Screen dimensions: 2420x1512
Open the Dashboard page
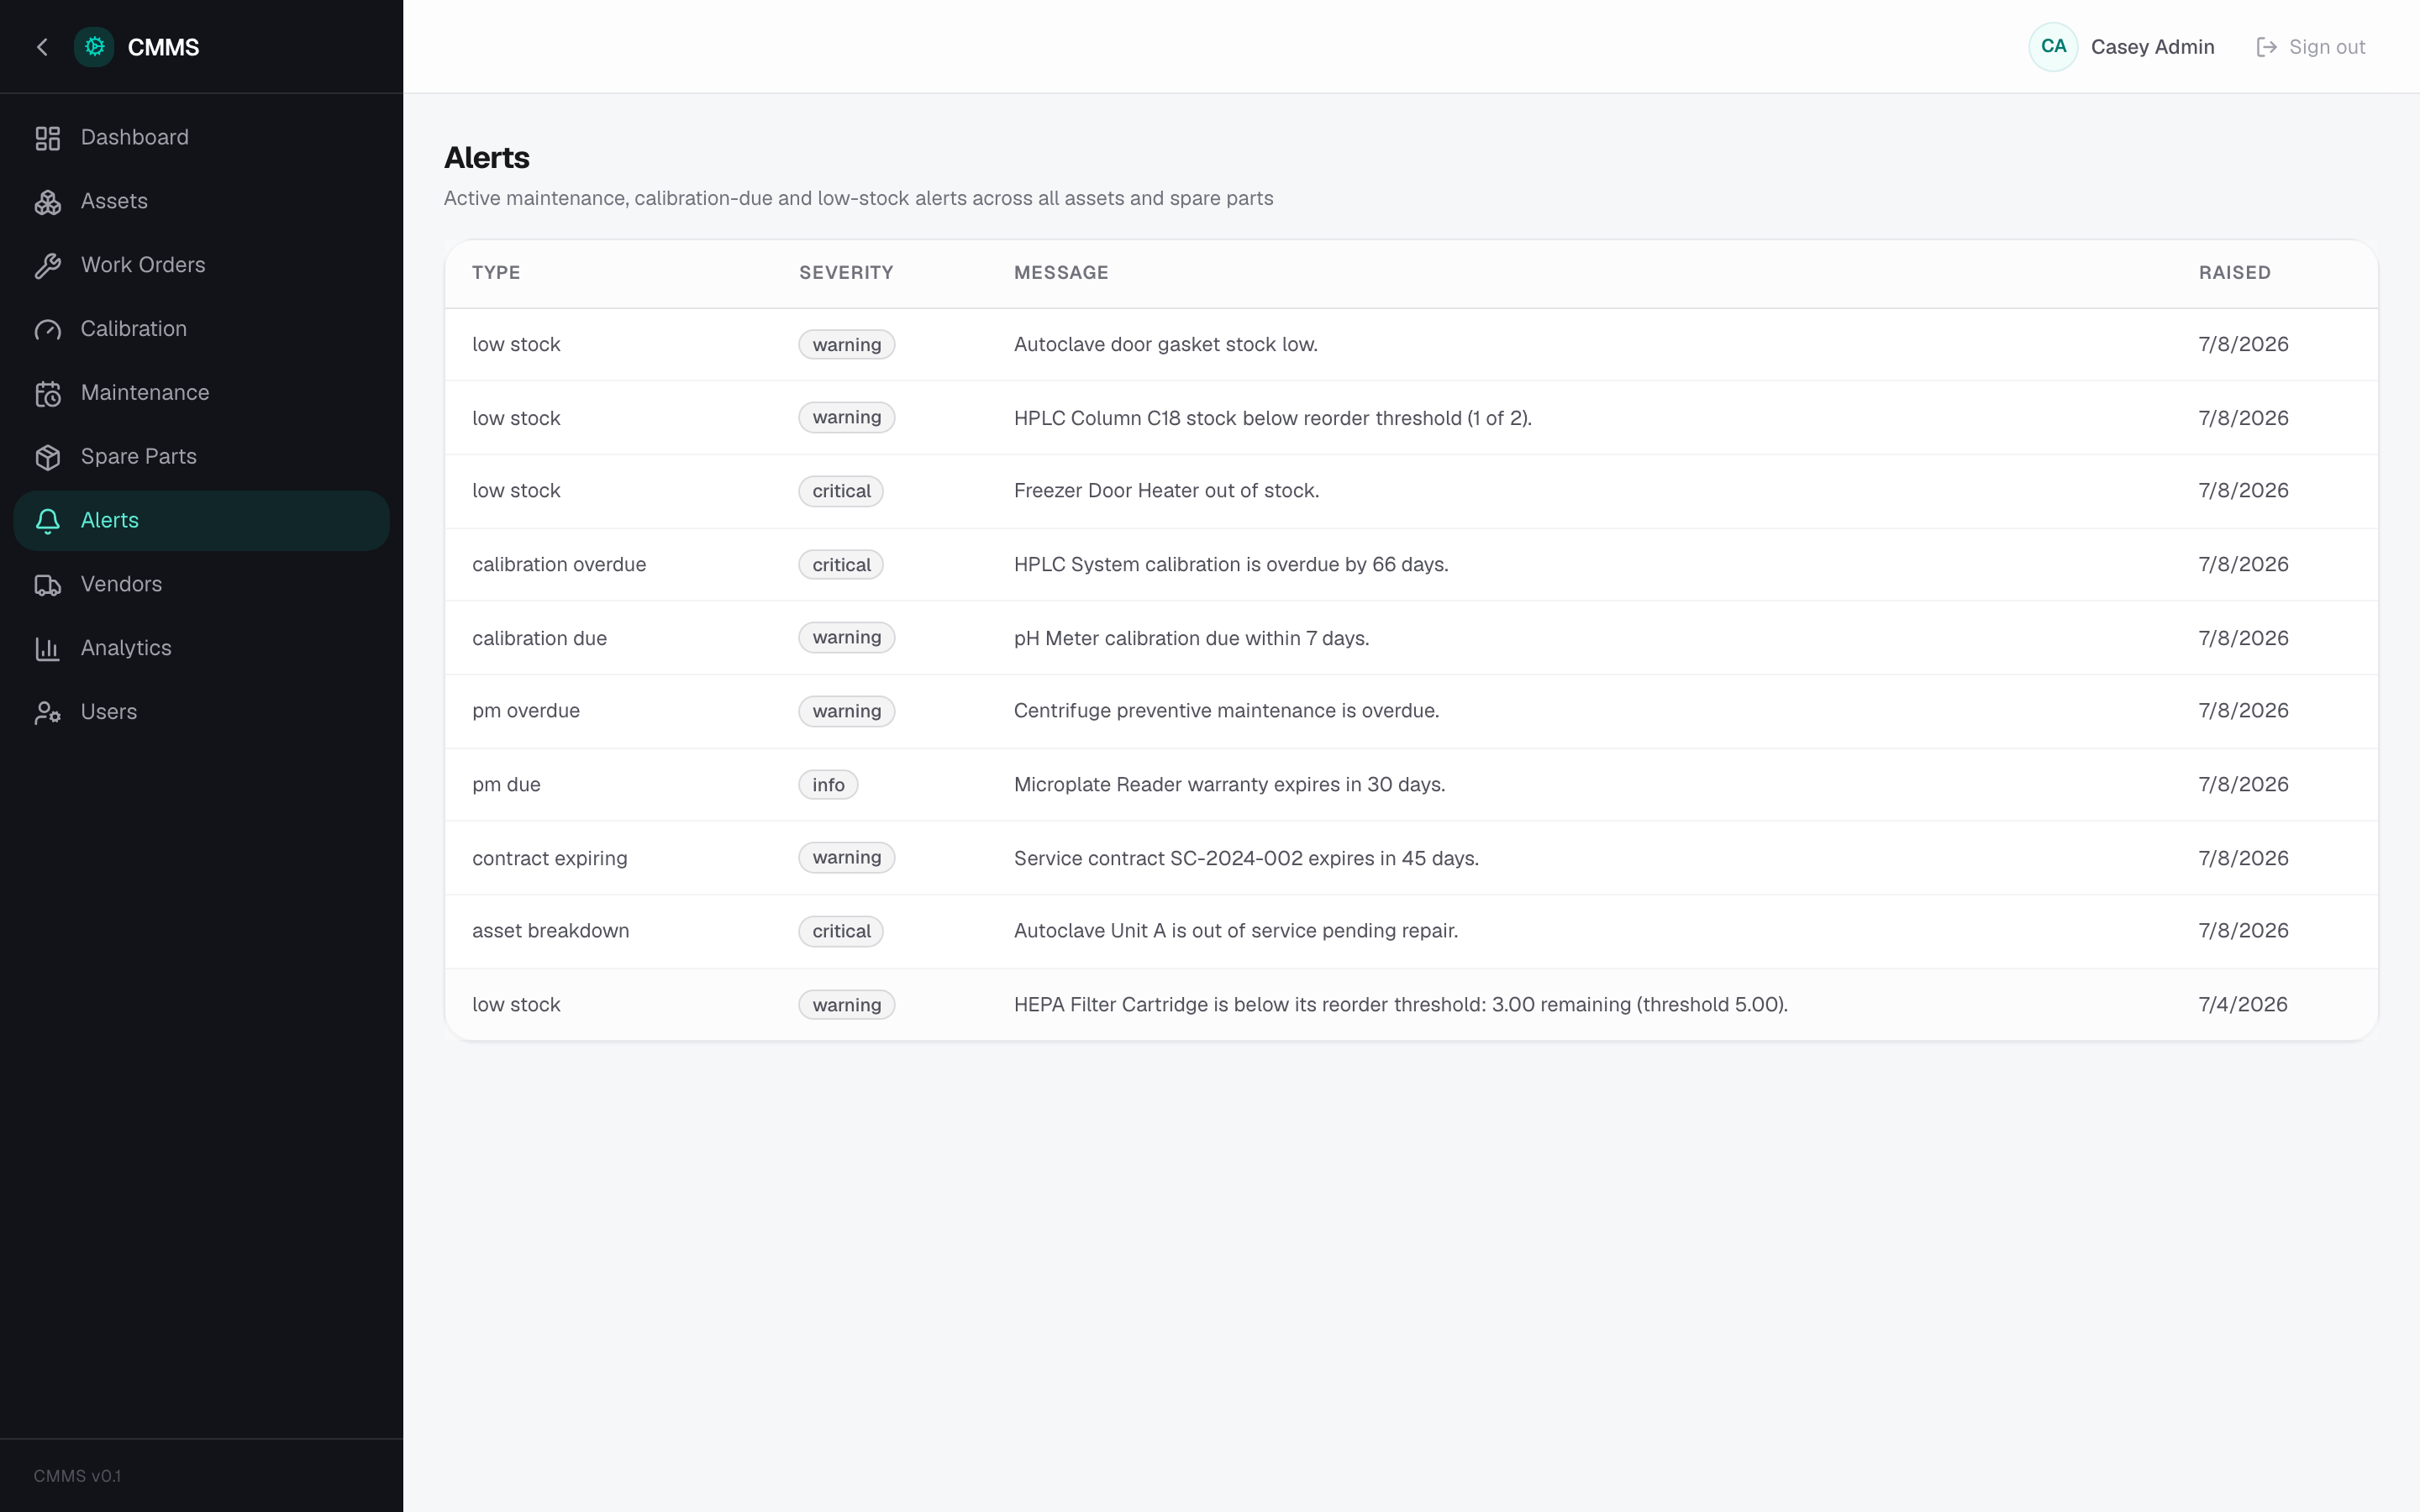[x=201, y=138]
